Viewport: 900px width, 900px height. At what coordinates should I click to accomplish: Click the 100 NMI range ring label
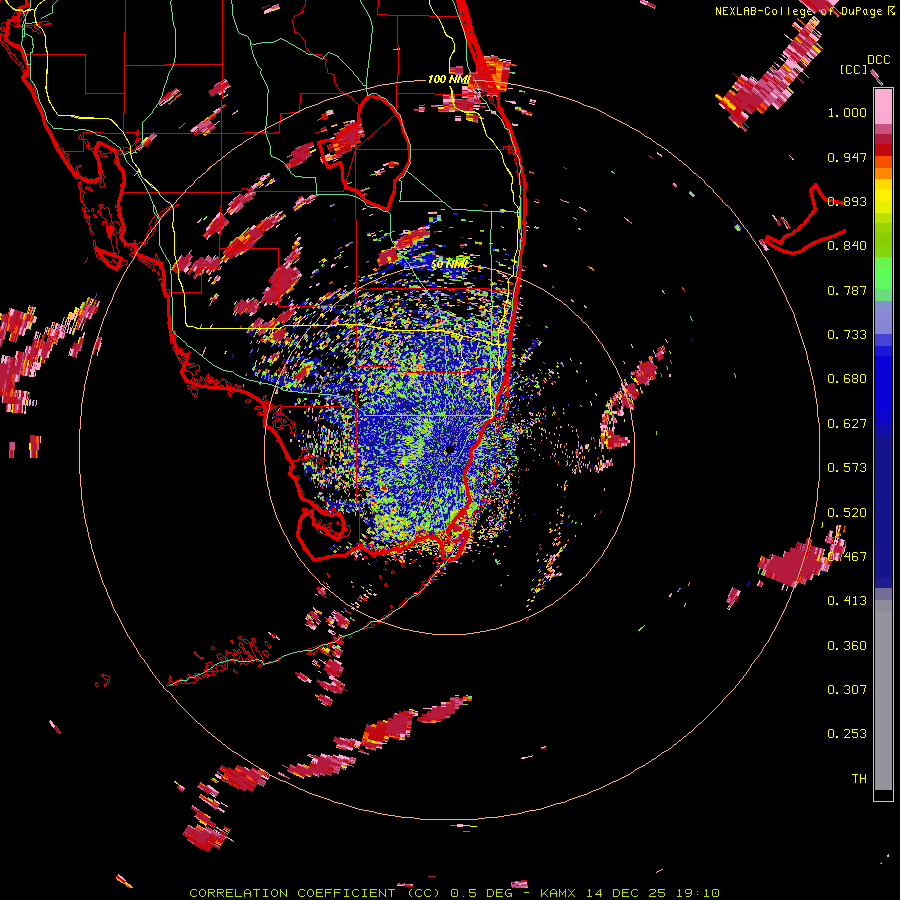tap(449, 79)
